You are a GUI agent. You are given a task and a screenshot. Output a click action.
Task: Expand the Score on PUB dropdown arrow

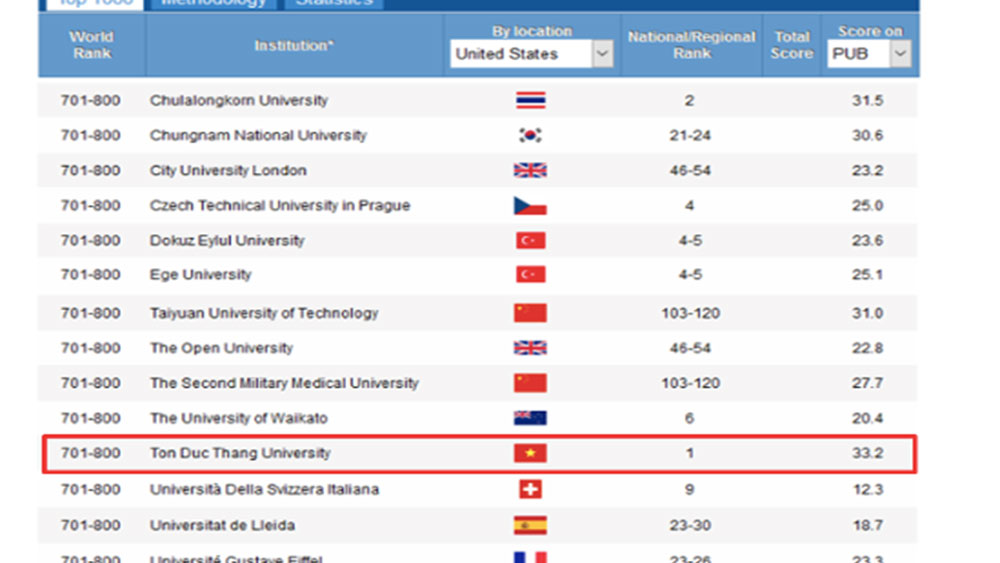[900, 54]
